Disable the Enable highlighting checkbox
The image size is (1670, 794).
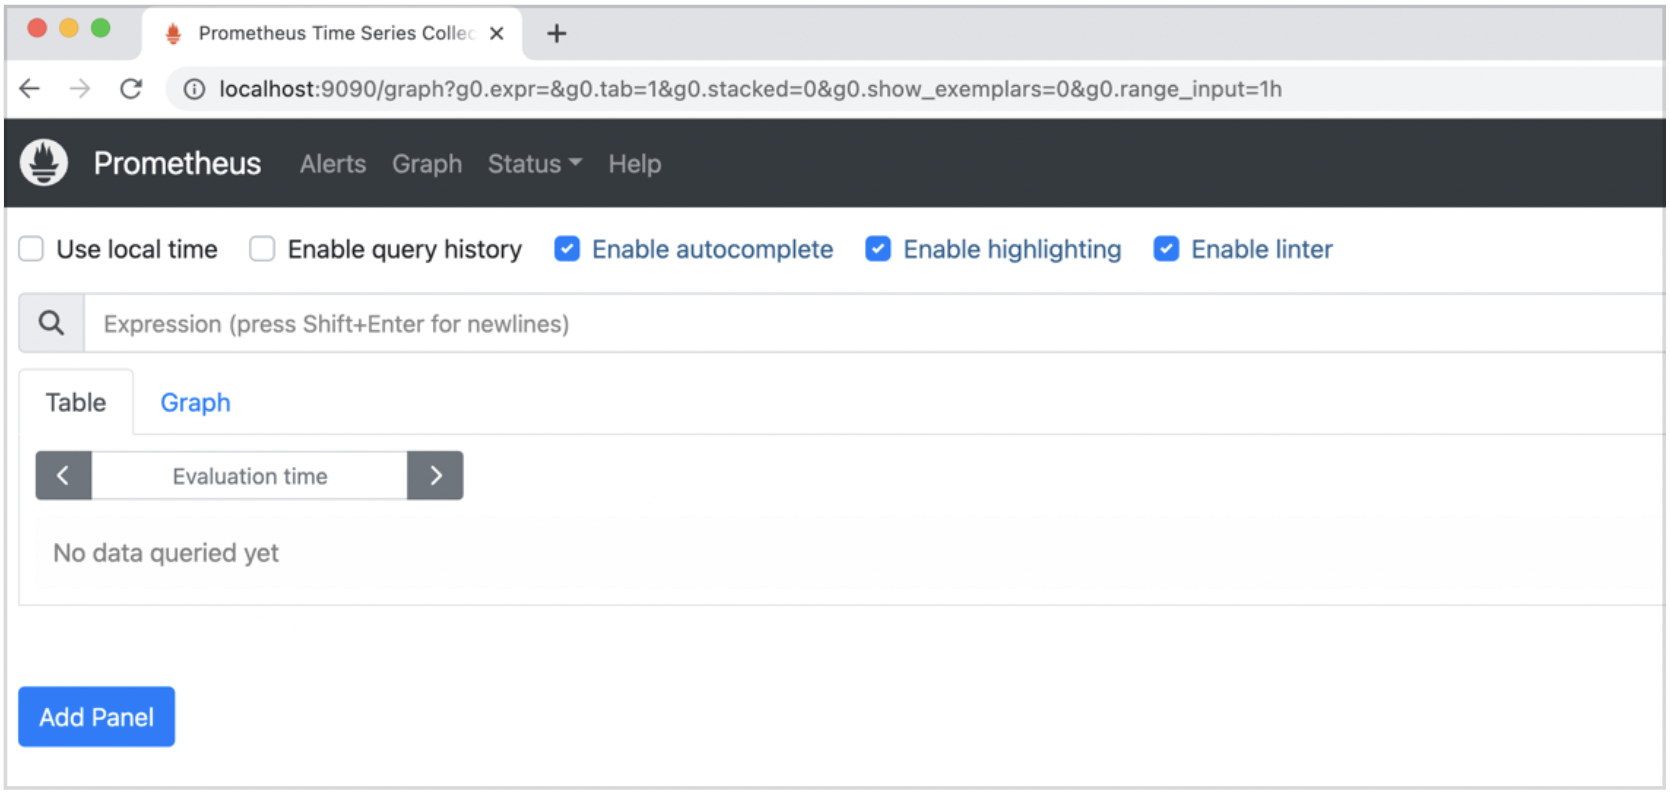point(878,249)
